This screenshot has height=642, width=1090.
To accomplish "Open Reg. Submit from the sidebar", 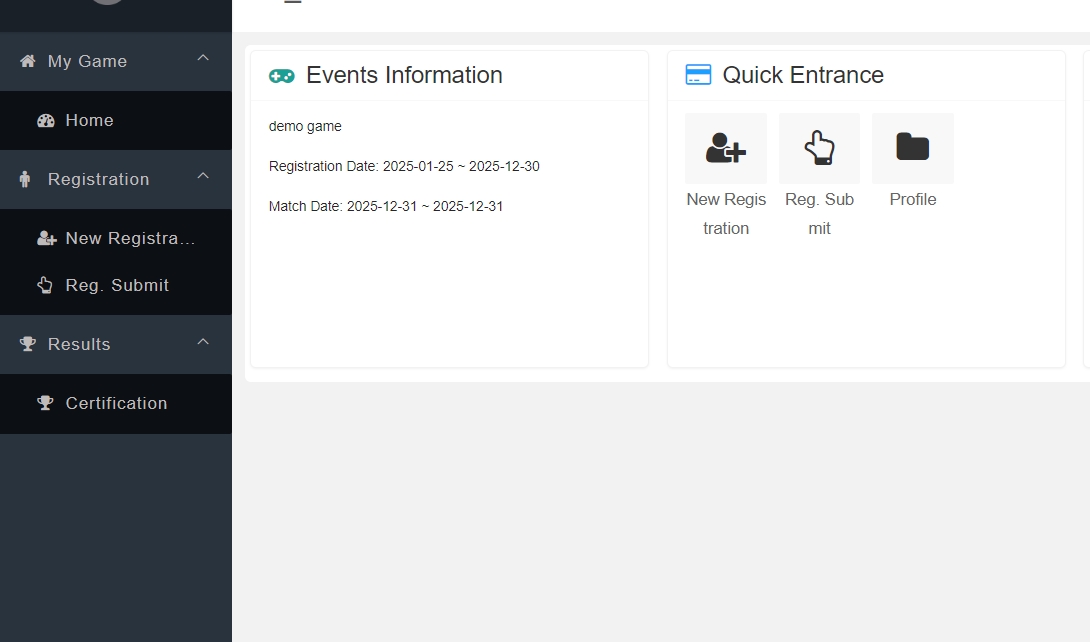I will (x=117, y=284).
